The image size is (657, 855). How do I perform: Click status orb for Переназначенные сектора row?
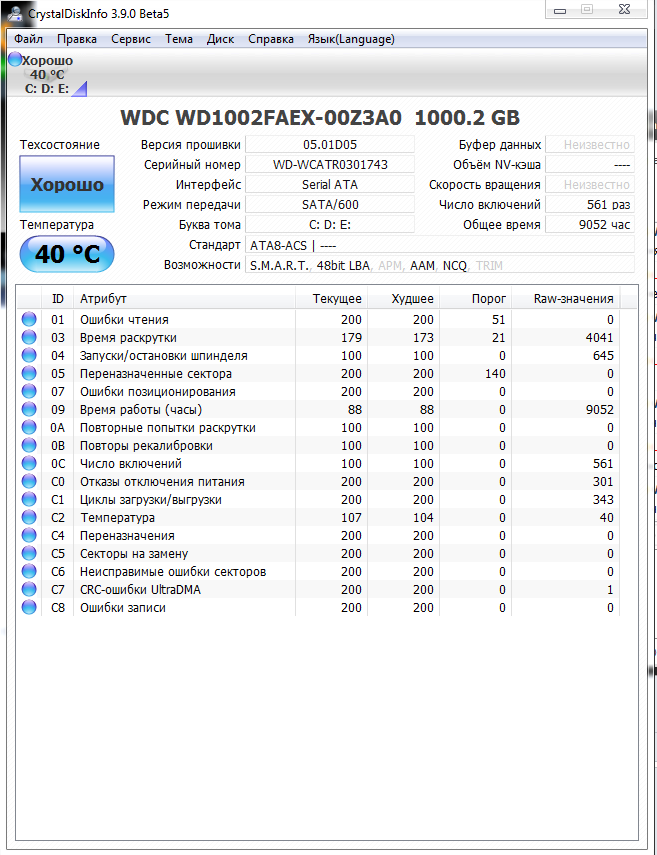[x=29, y=374]
